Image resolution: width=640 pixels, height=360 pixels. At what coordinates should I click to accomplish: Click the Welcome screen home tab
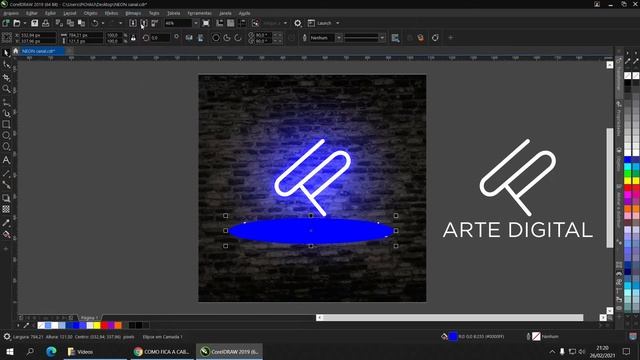(x=16, y=51)
